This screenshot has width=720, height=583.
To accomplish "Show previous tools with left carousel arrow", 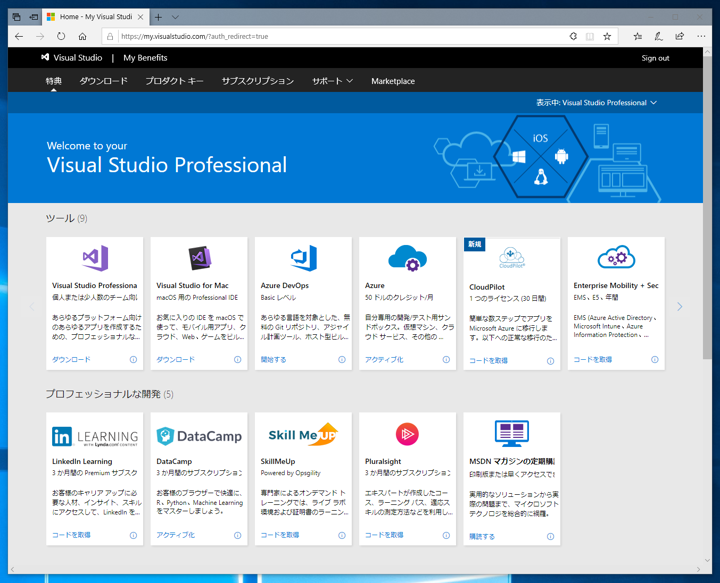I will [x=32, y=307].
